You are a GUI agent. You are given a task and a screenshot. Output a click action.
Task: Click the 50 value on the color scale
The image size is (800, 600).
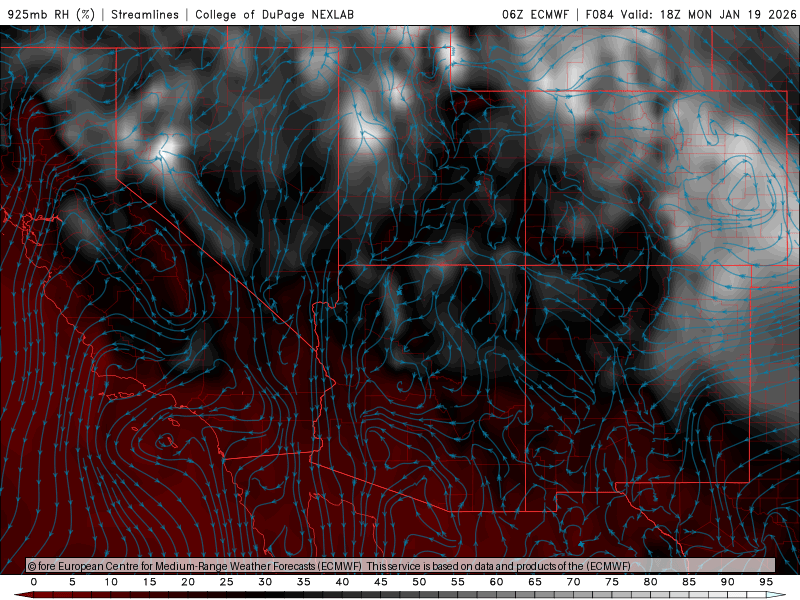[419, 582]
